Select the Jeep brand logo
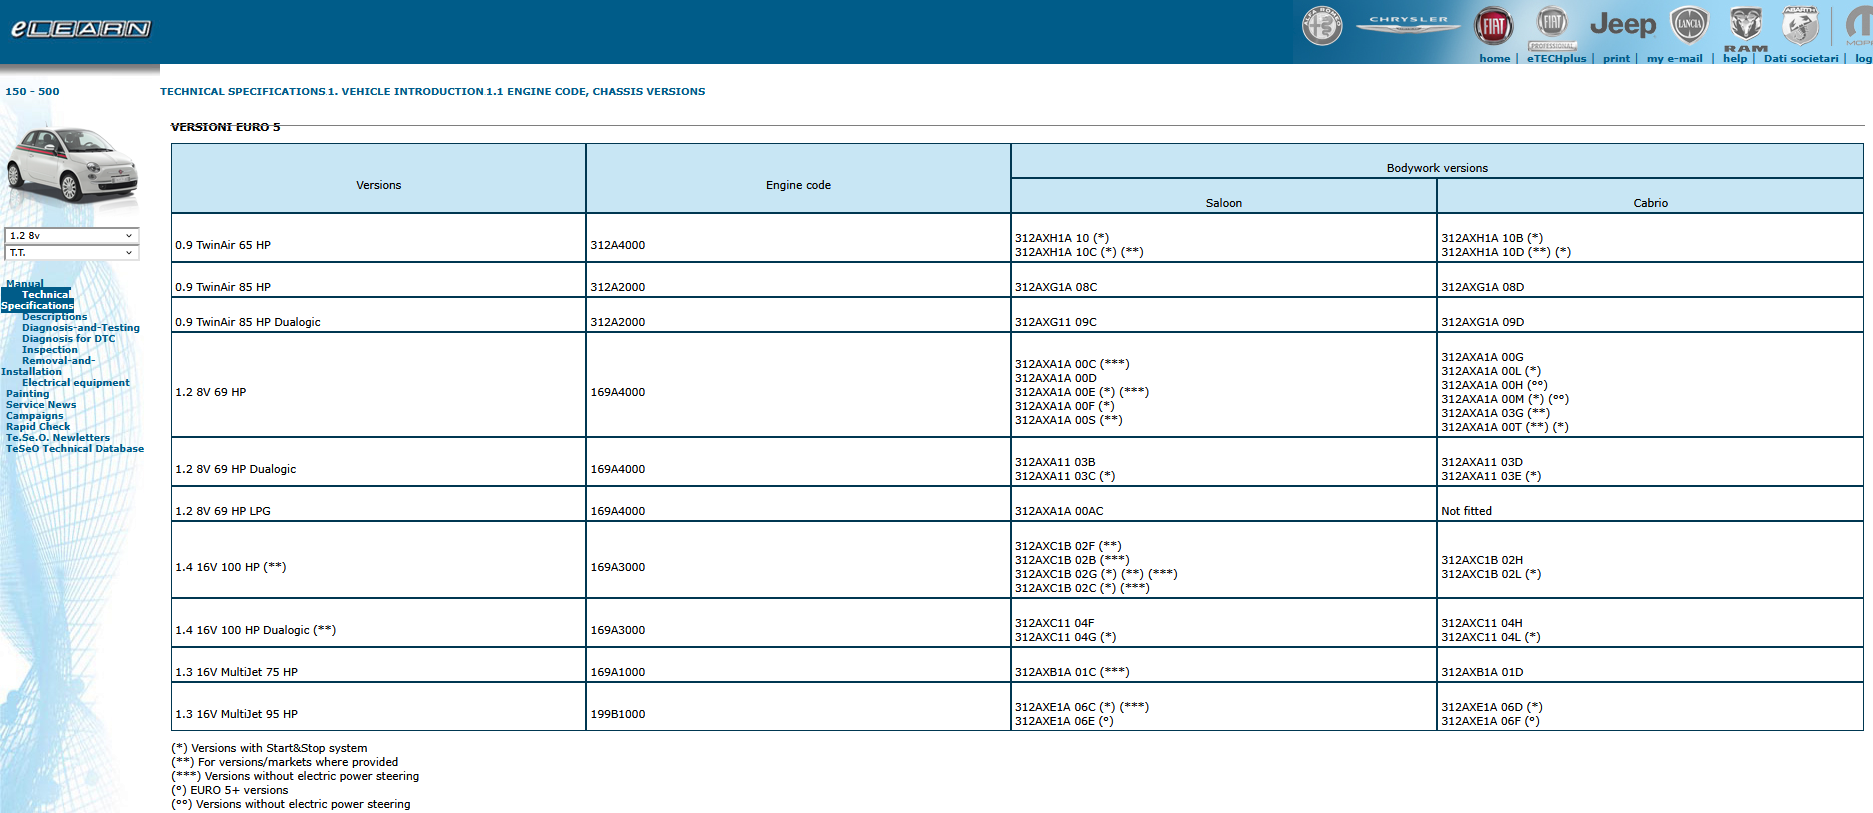Image resolution: width=1873 pixels, height=813 pixels. tap(1623, 24)
